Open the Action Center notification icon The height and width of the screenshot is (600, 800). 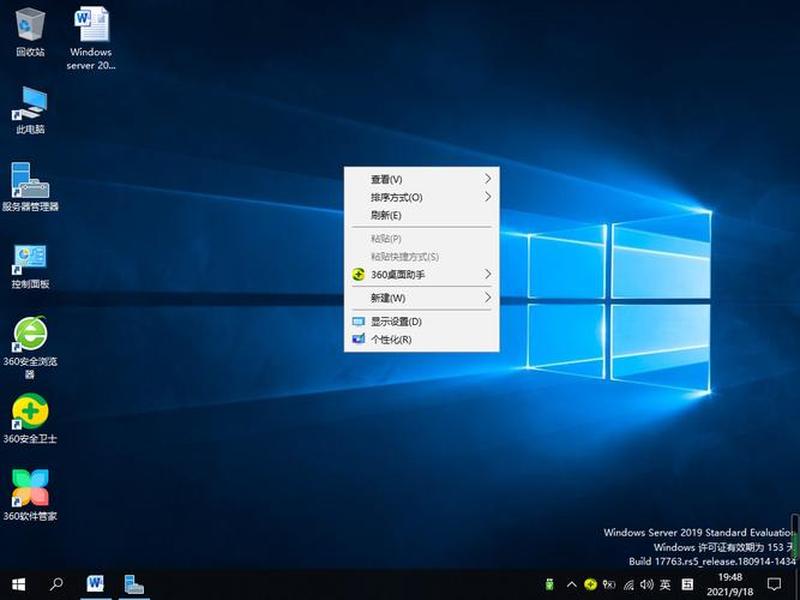tap(774, 584)
